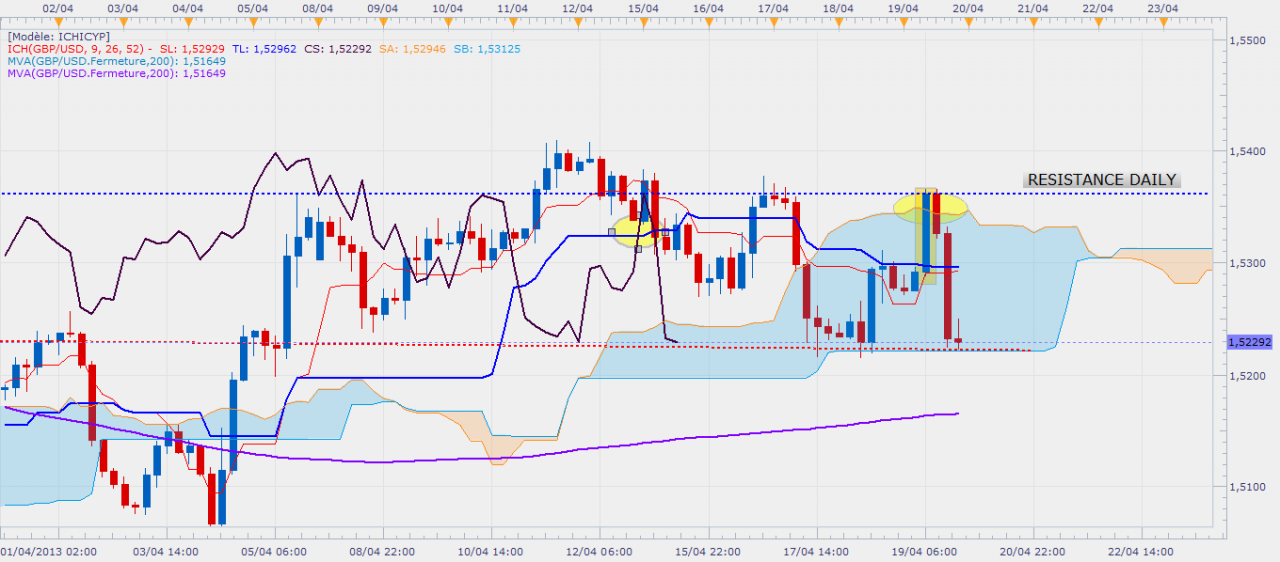Screen dimensions: 1280x562
Task: Click the orange marker under 12/04
Action: (x=576, y=21)
